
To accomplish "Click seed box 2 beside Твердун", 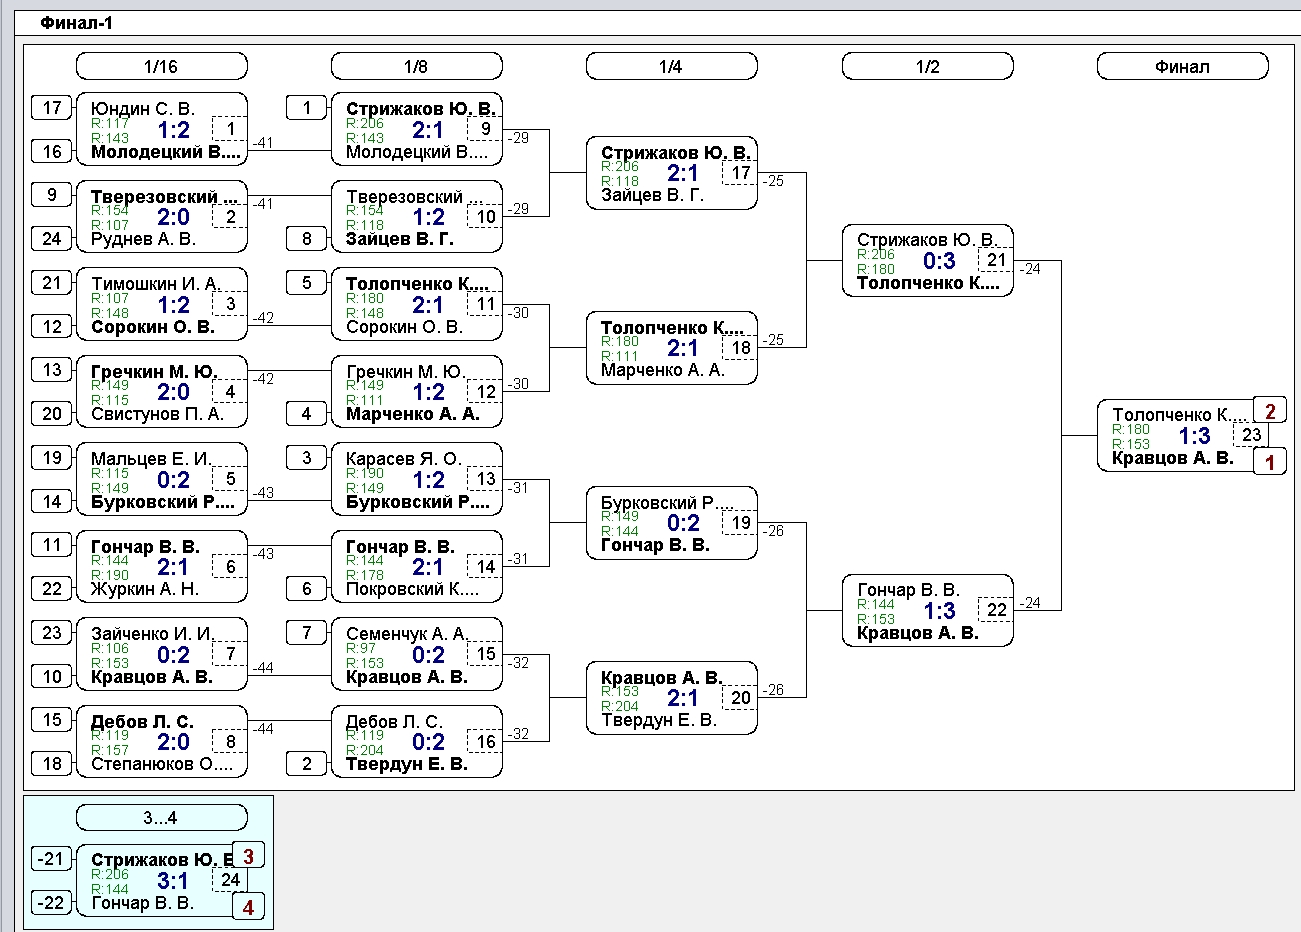I will click(307, 764).
